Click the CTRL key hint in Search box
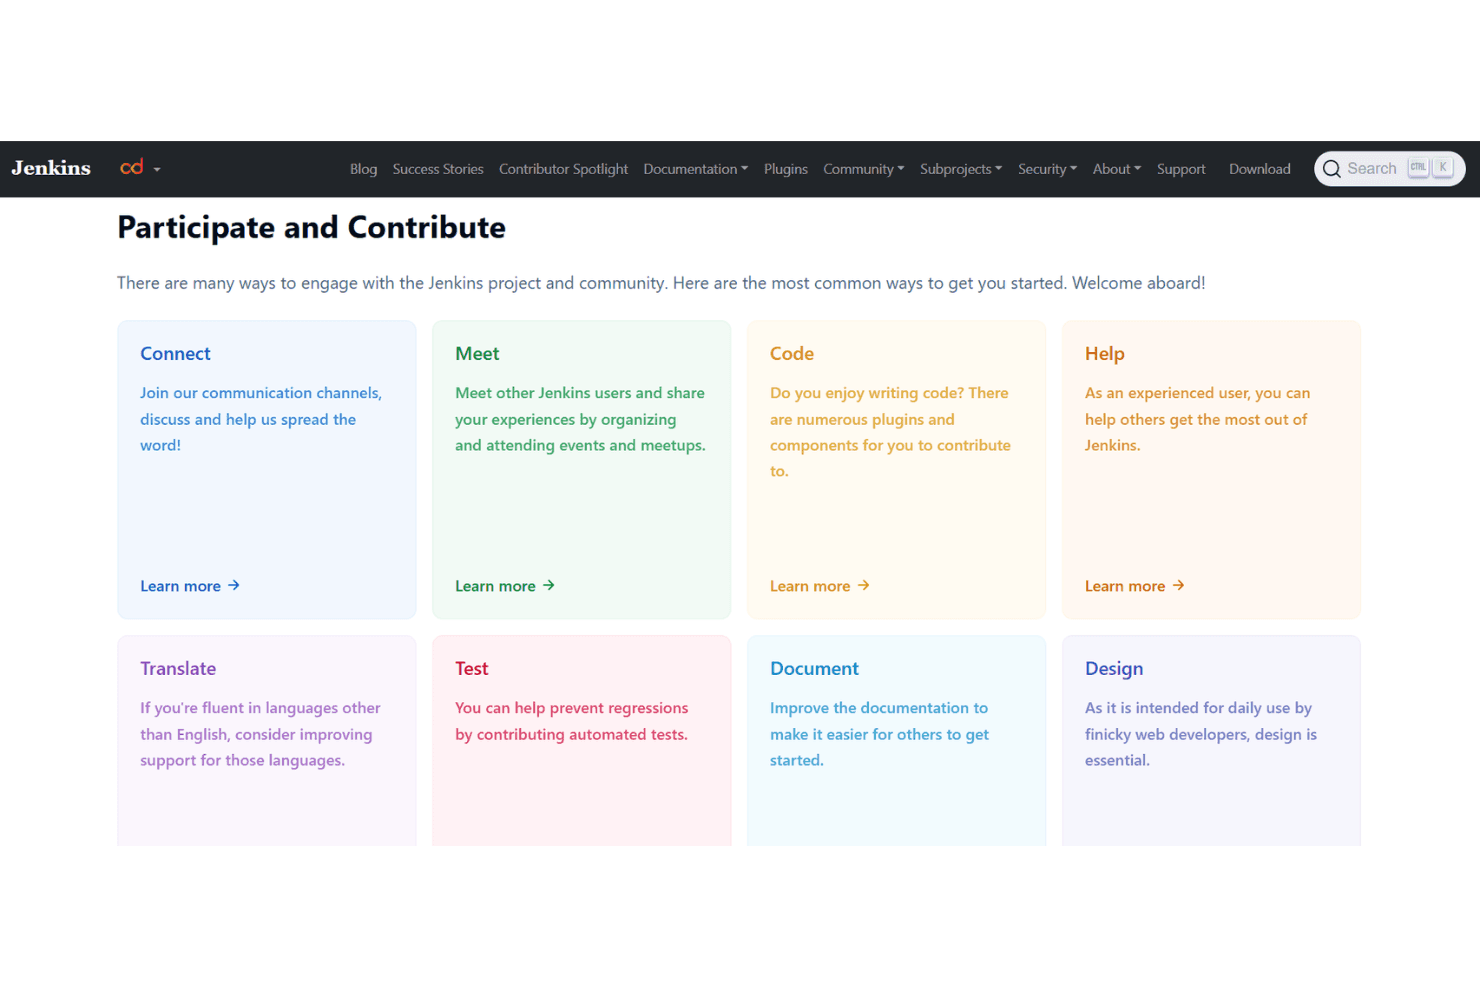Viewport: 1480px width, 987px height. pos(1418,168)
